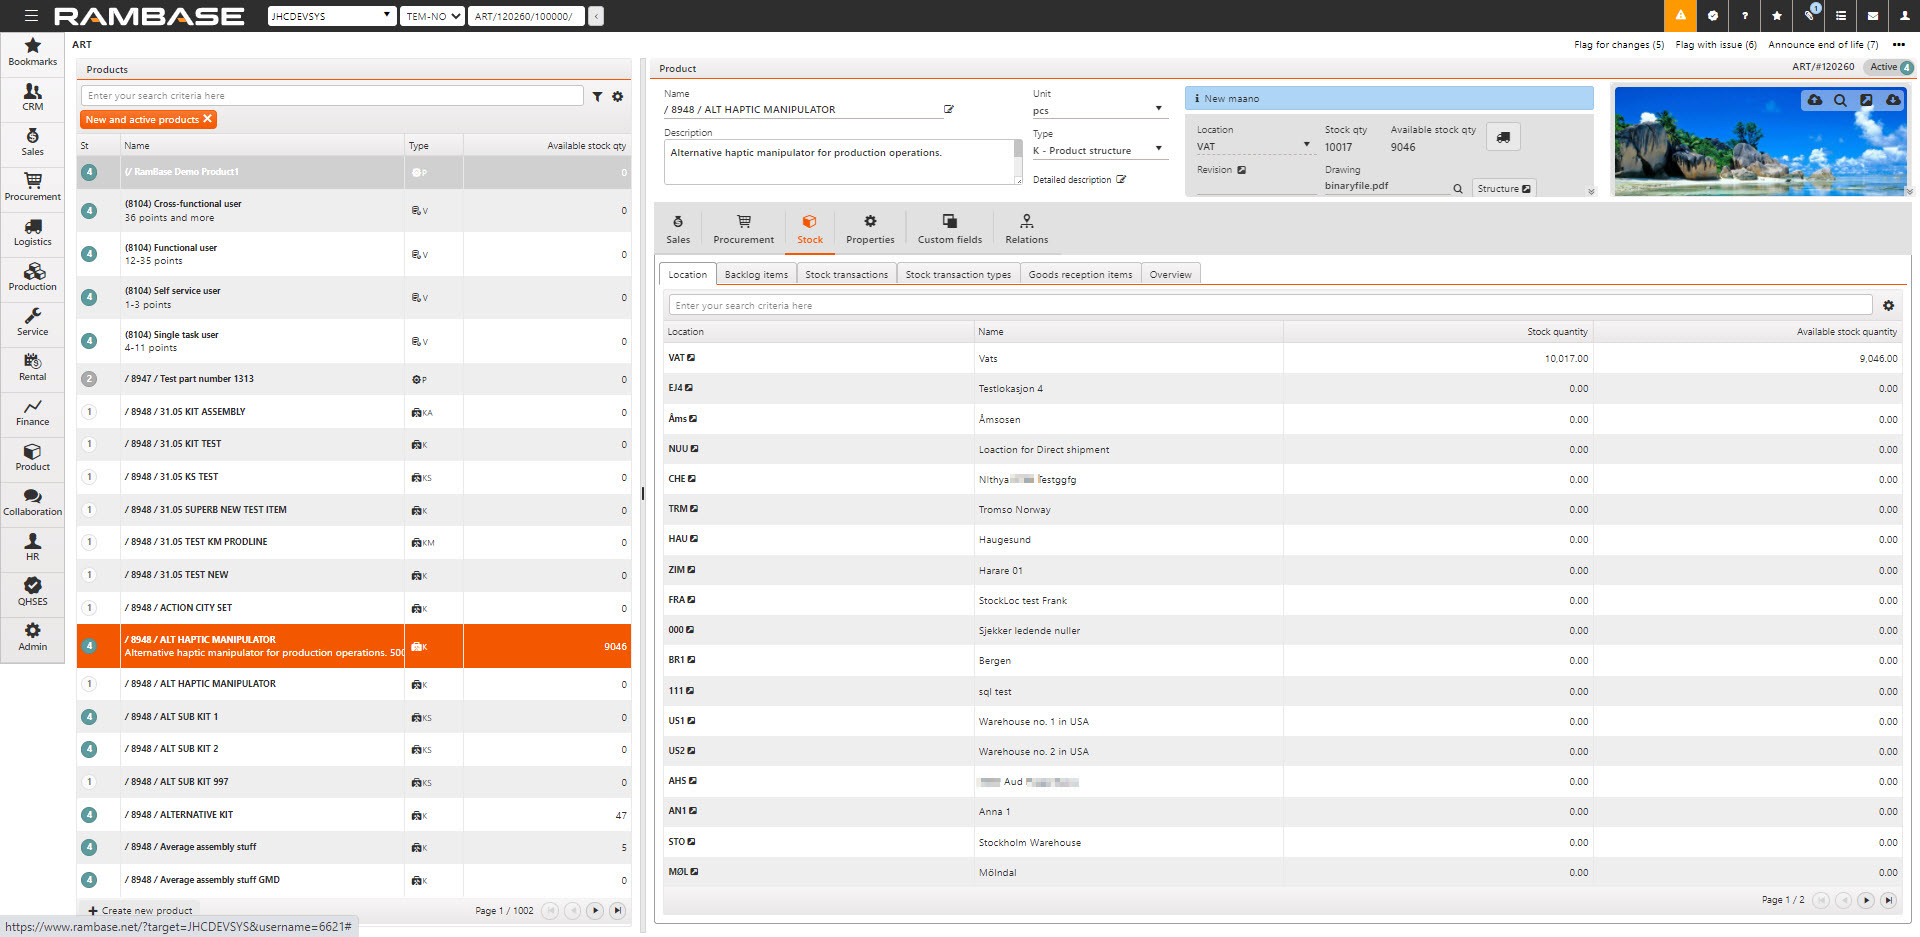
Task: Open the Logistics module icon
Action: click(x=33, y=232)
